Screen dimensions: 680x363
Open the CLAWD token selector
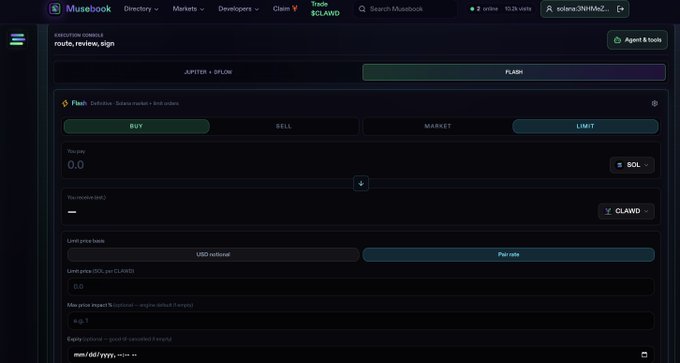click(626, 211)
